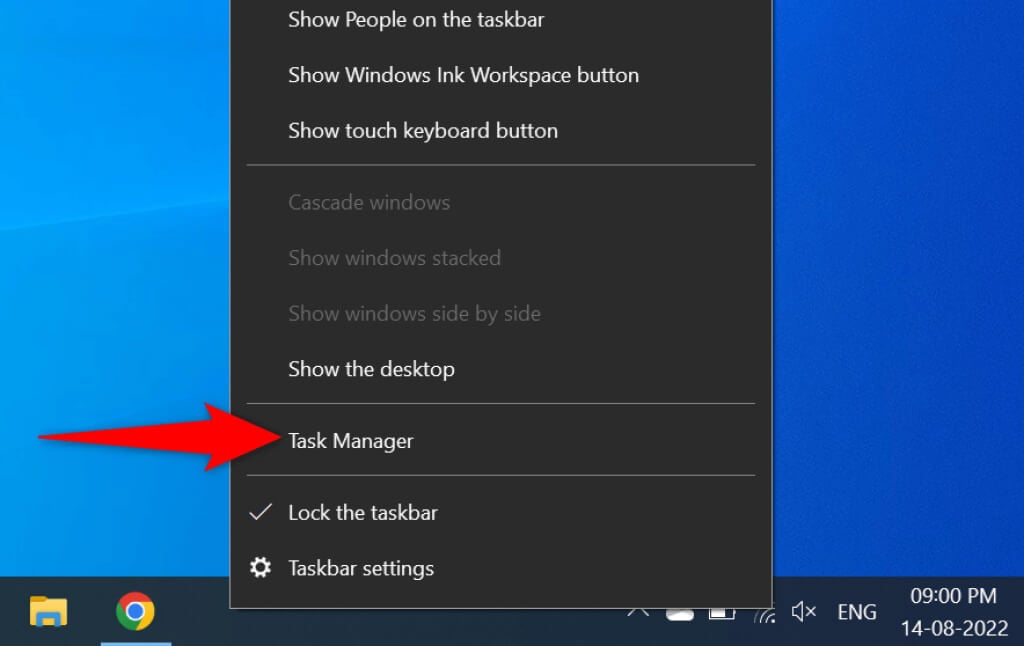The image size is (1024, 646).
Task: Select Show windows stacked
Action: (x=394, y=258)
